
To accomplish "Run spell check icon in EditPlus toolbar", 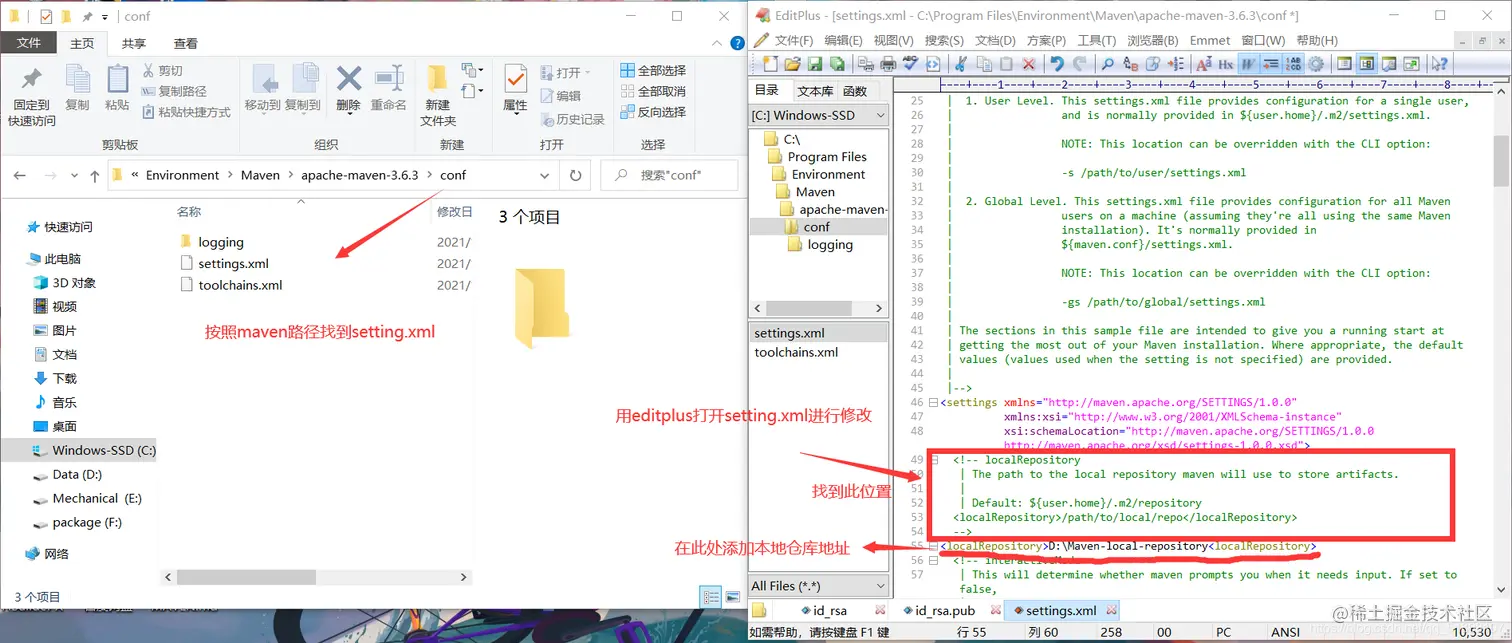I will click(910, 63).
